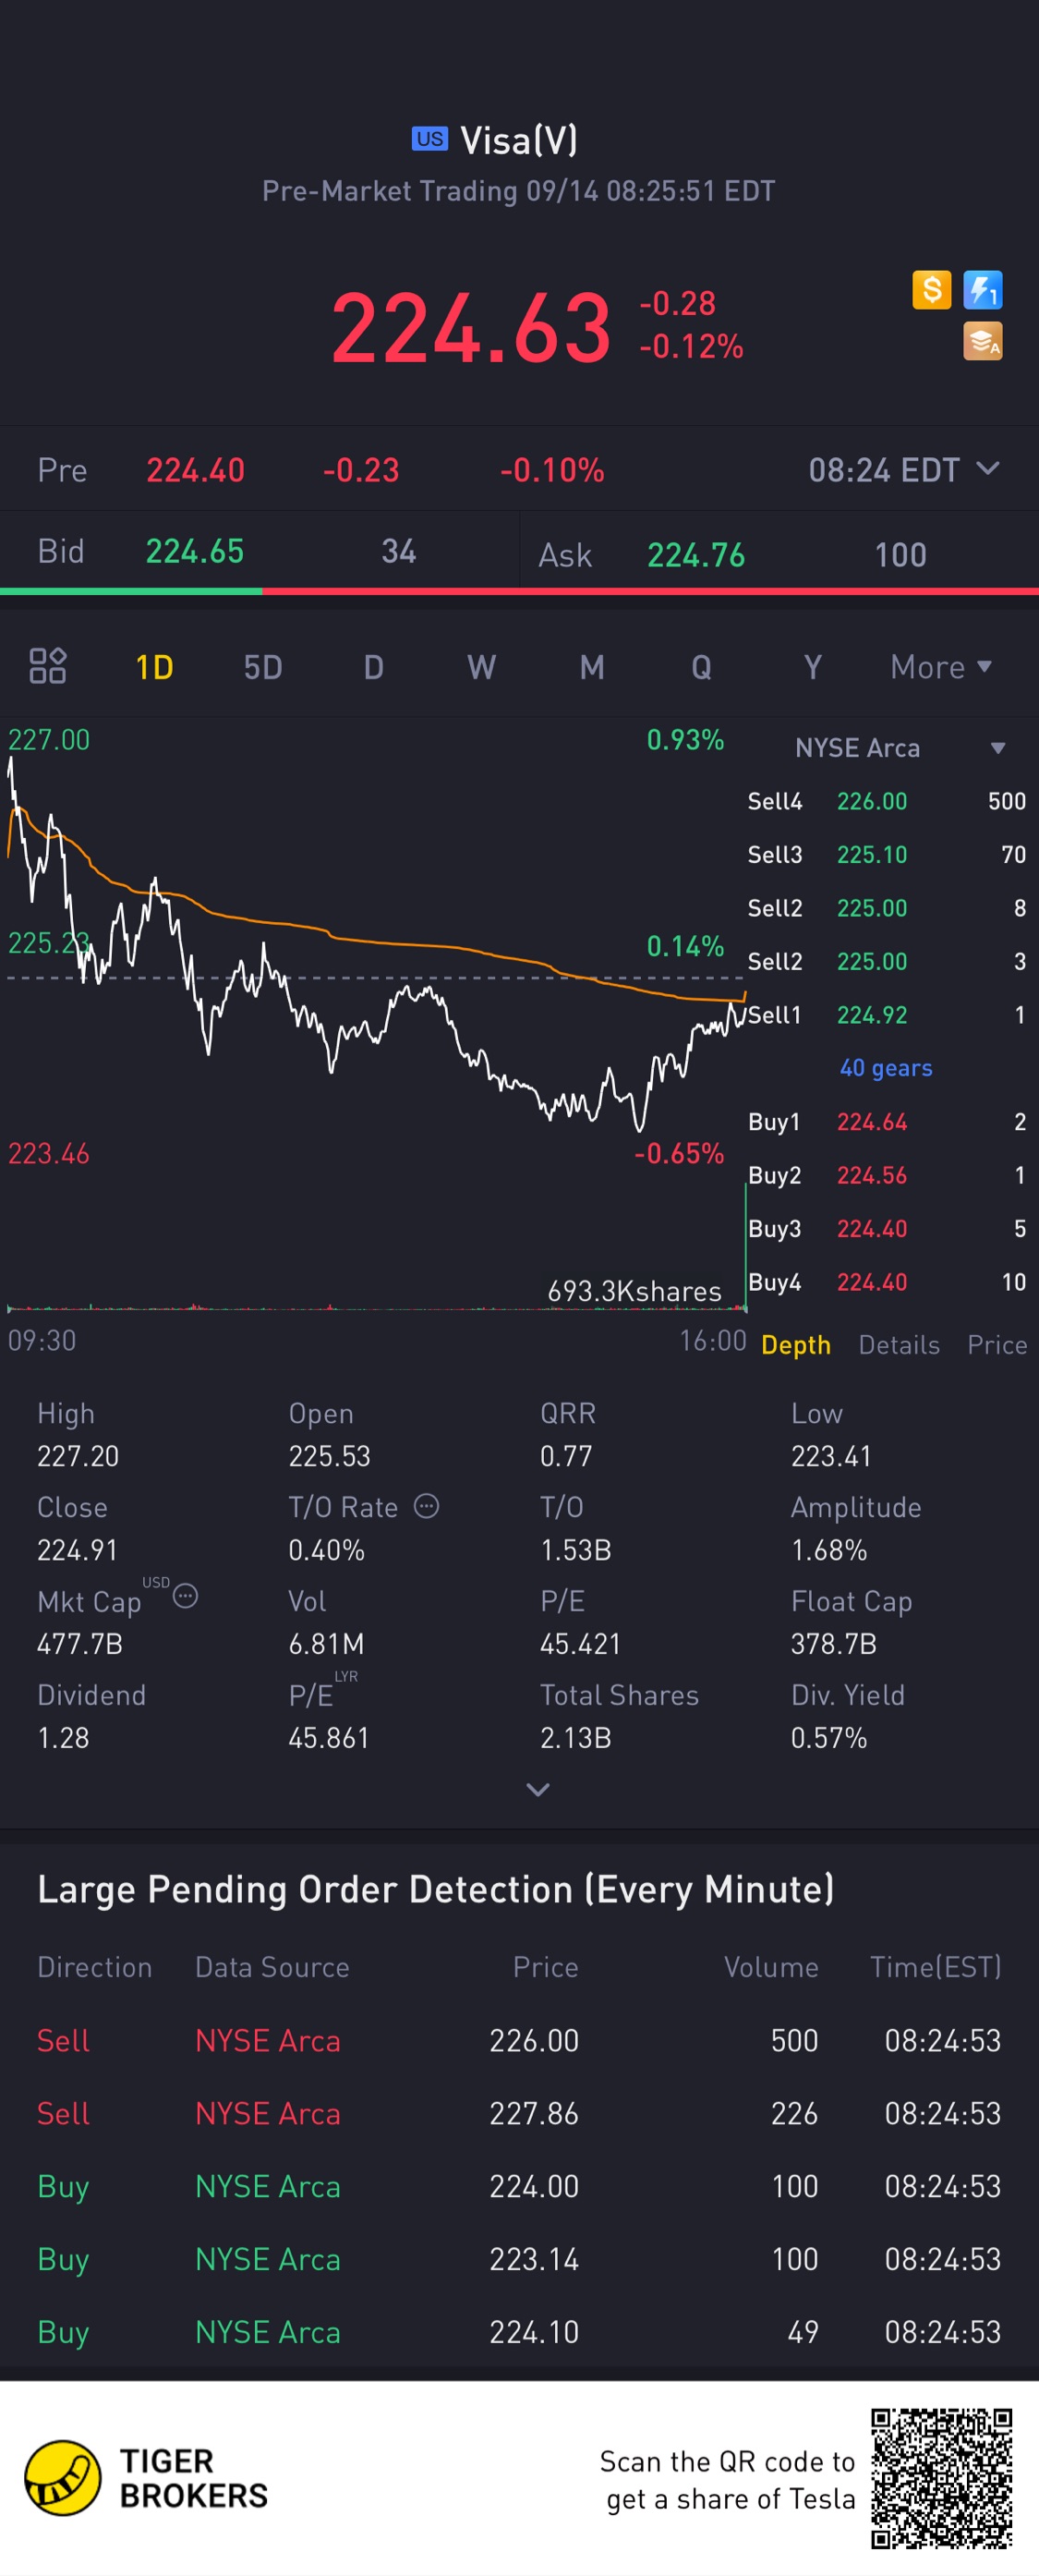This screenshot has width=1039, height=2576.
Task: Expand more stock statistics chevron
Action: click(x=538, y=1790)
